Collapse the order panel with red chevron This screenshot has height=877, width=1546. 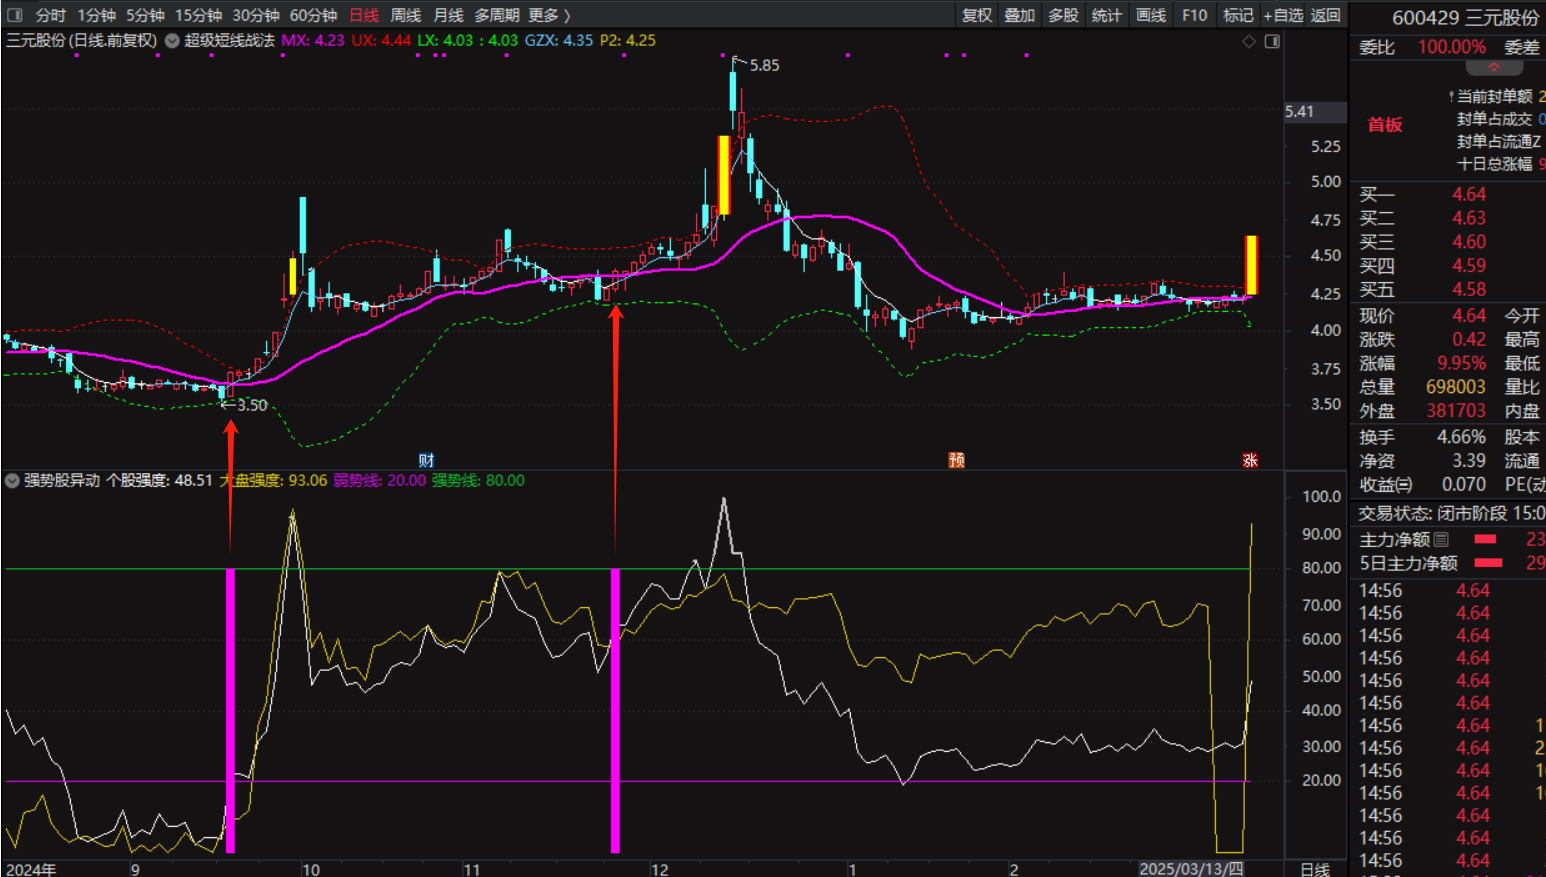point(1494,68)
